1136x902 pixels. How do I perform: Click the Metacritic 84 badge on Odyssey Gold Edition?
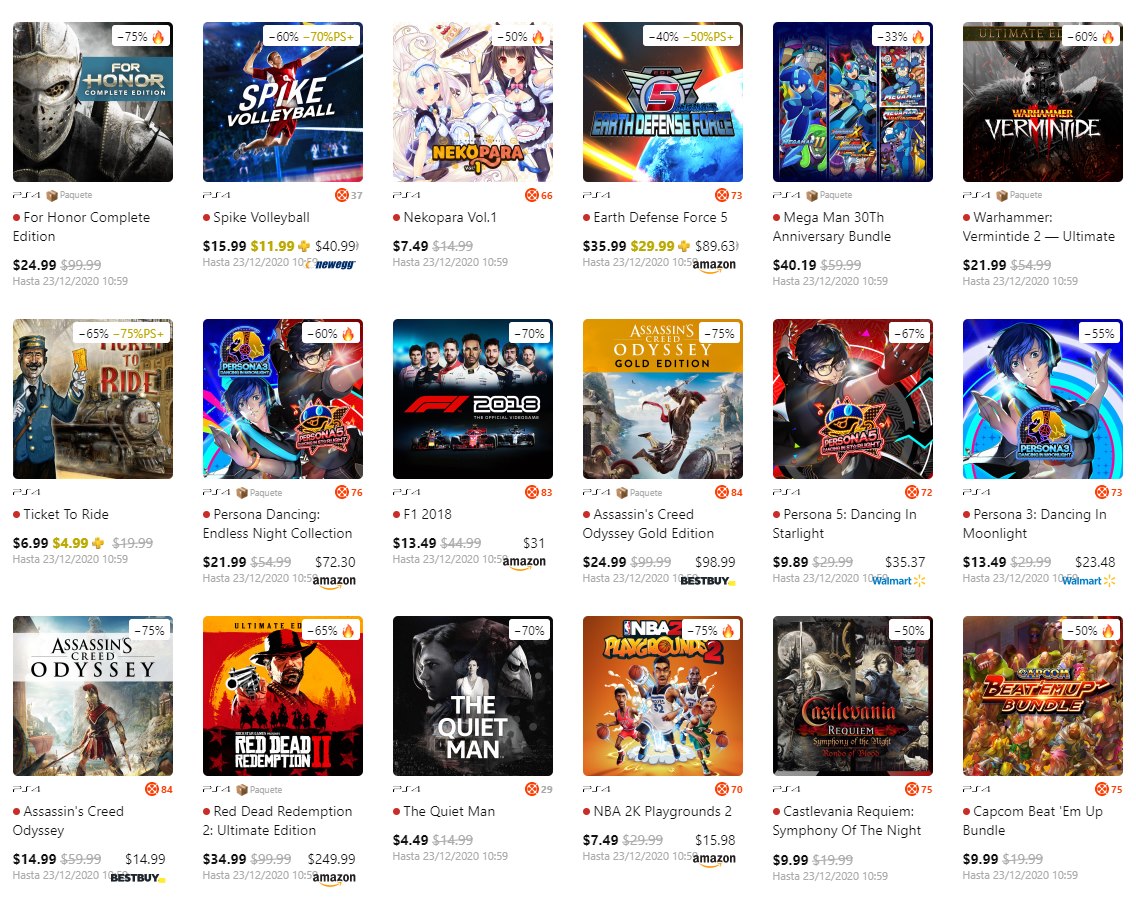pyautogui.click(x=729, y=493)
